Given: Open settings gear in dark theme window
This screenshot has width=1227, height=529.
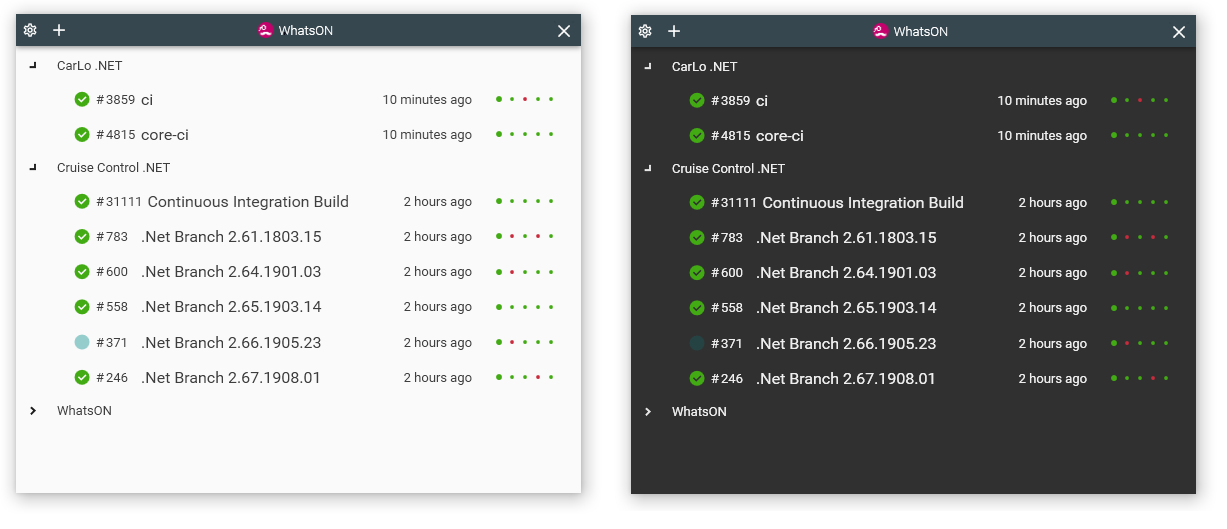Looking at the screenshot, I should 645,31.
